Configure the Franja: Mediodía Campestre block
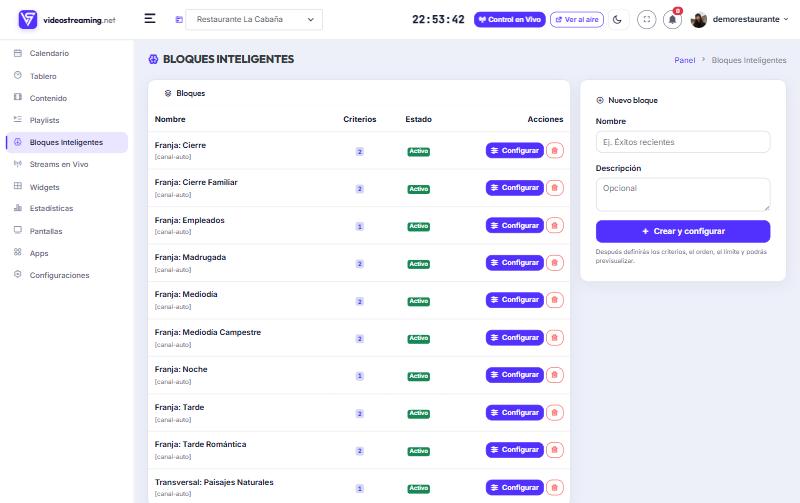 (x=514, y=338)
